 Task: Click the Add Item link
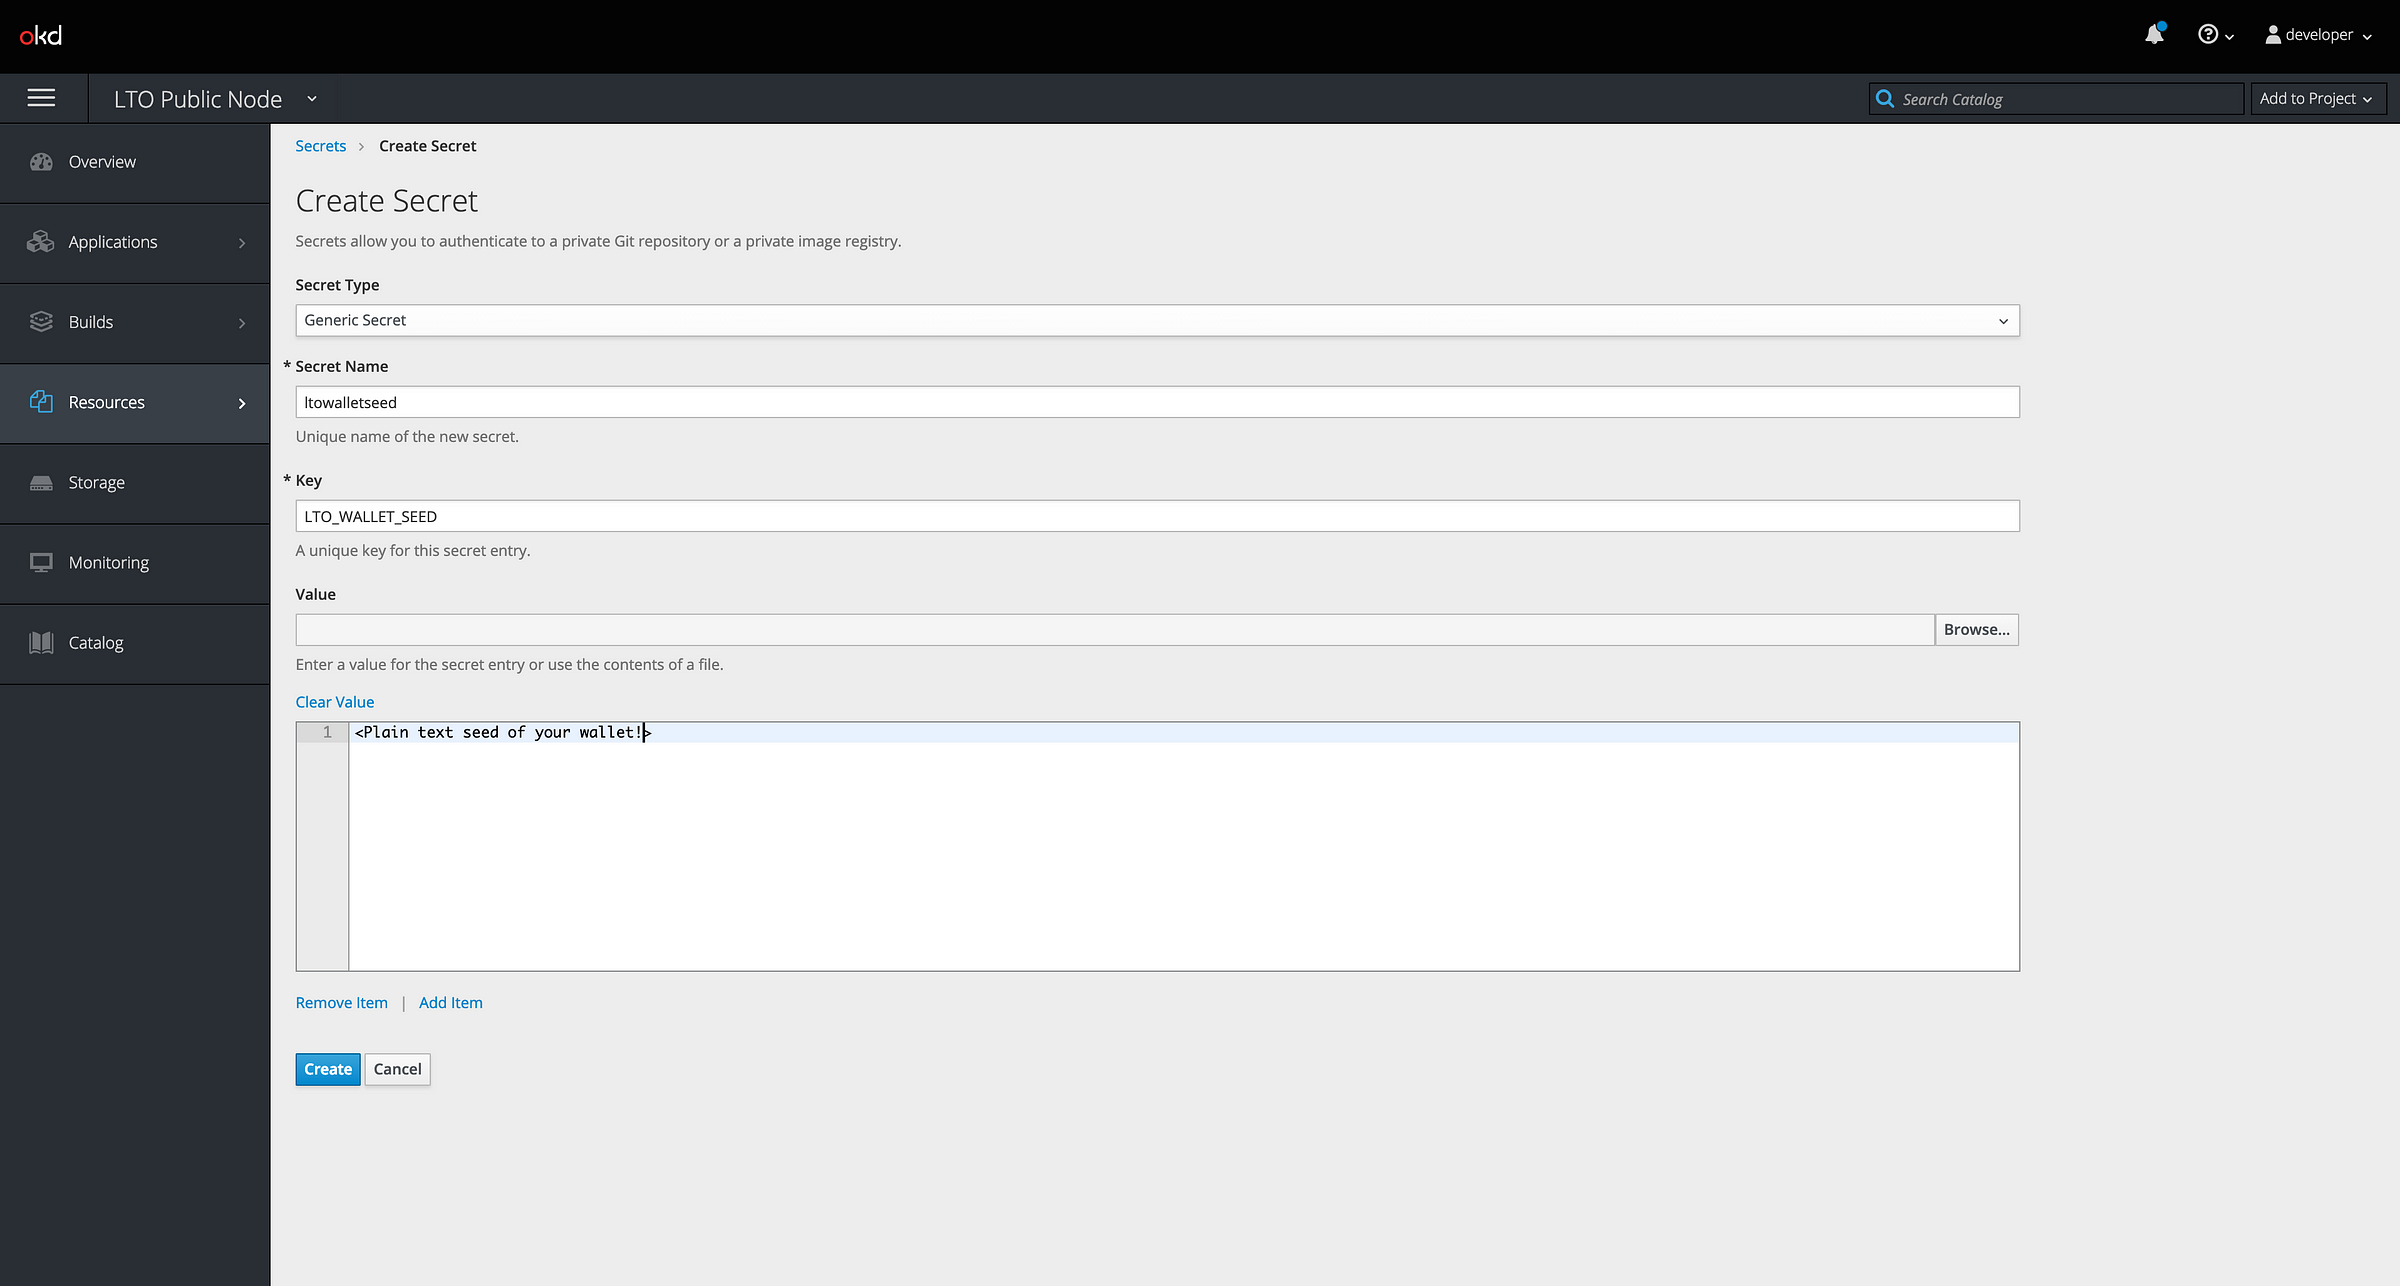pos(451,1002)
